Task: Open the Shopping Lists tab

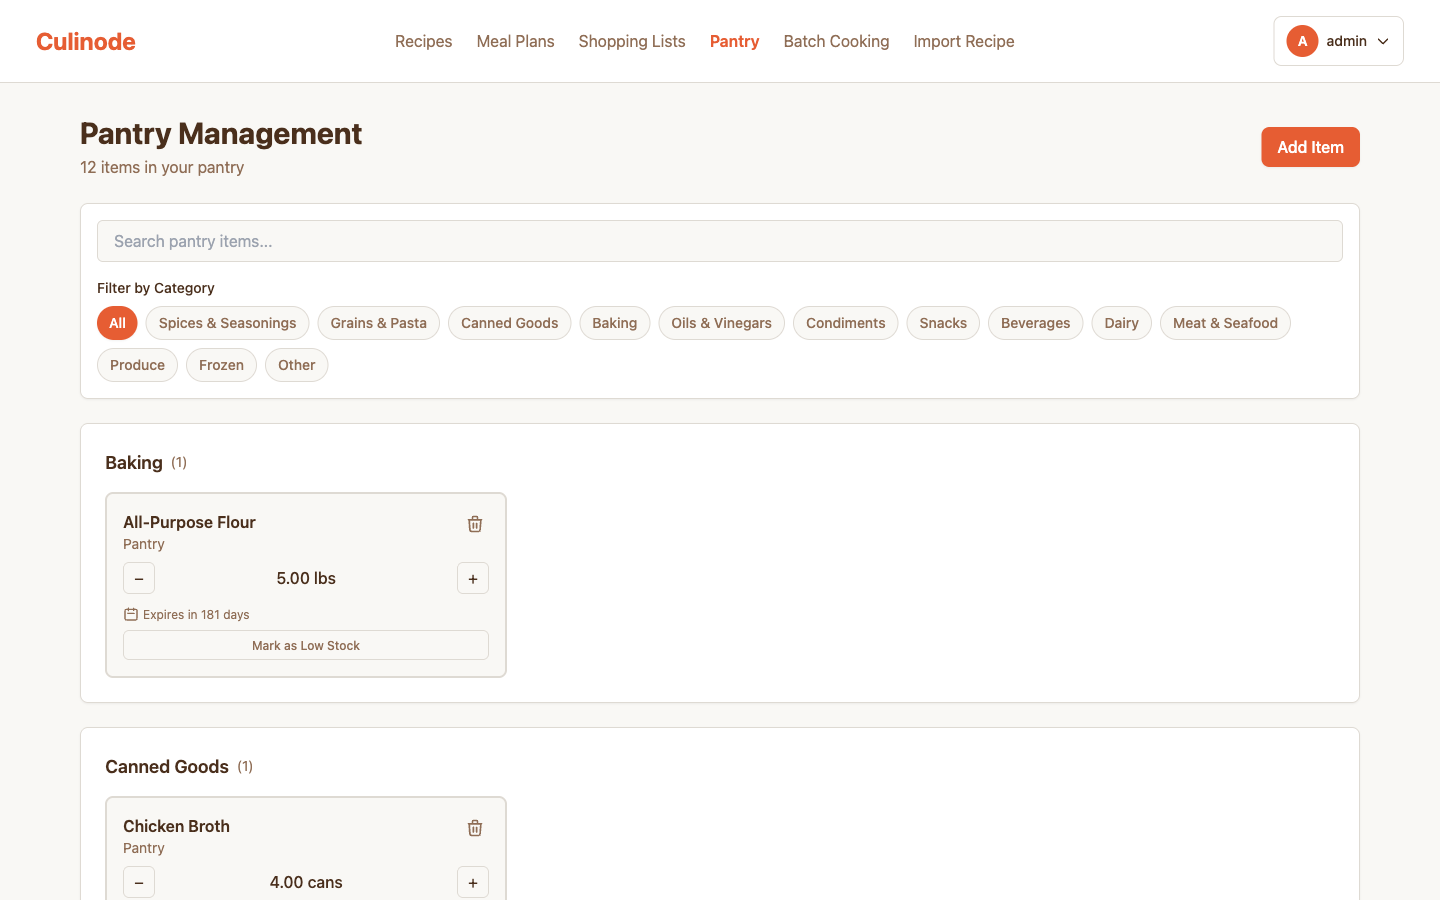Action: (x=632, y=41)
